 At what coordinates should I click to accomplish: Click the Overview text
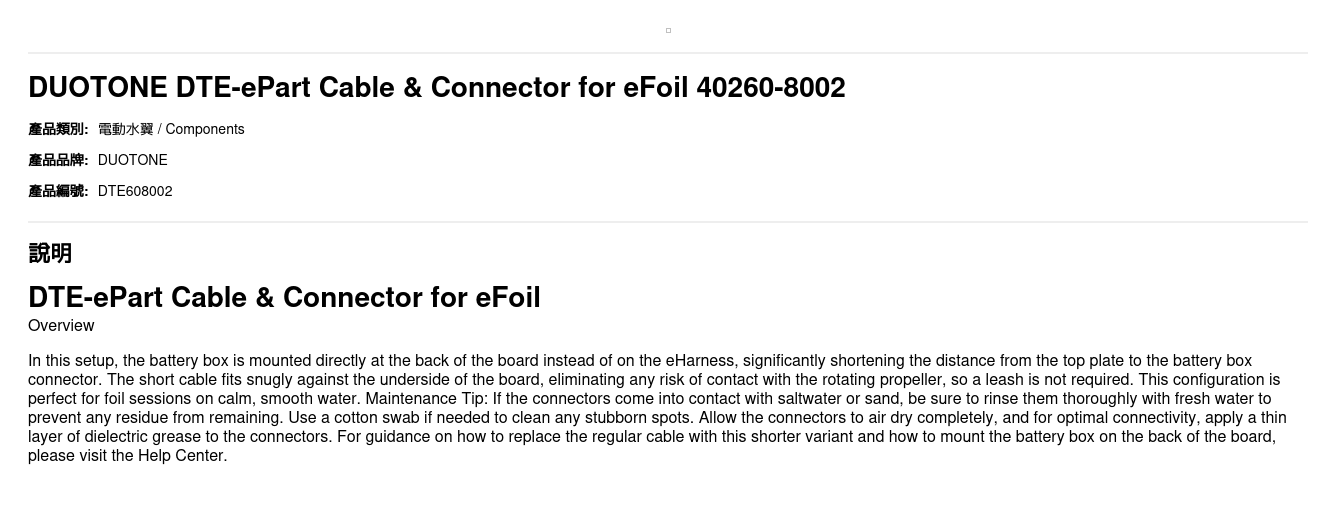coord(61,326)
